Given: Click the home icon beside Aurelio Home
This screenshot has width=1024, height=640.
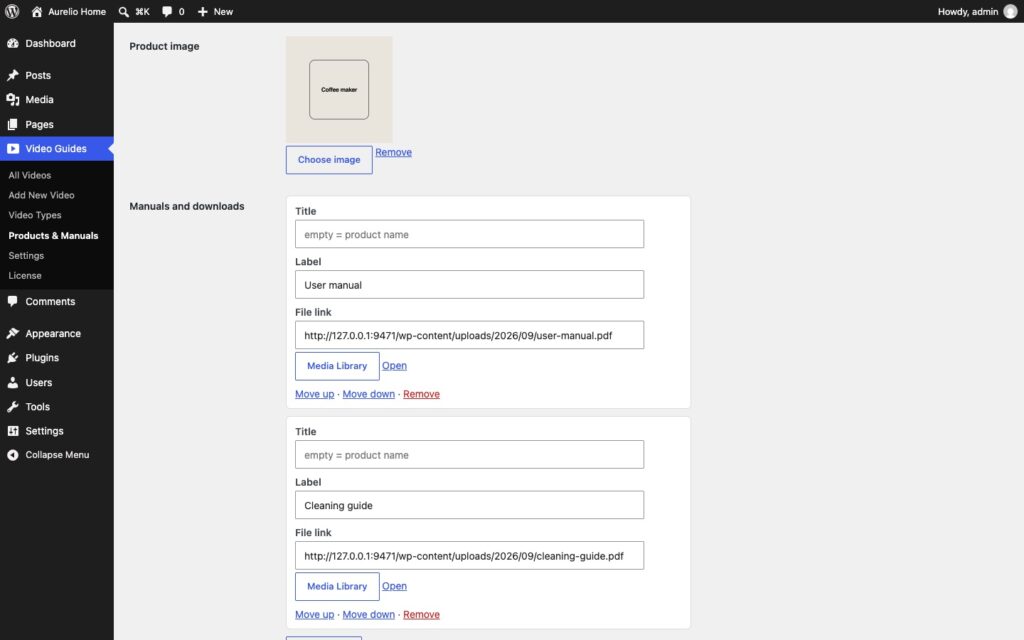Looking at the screenshot, I should [x=37, y=11].
